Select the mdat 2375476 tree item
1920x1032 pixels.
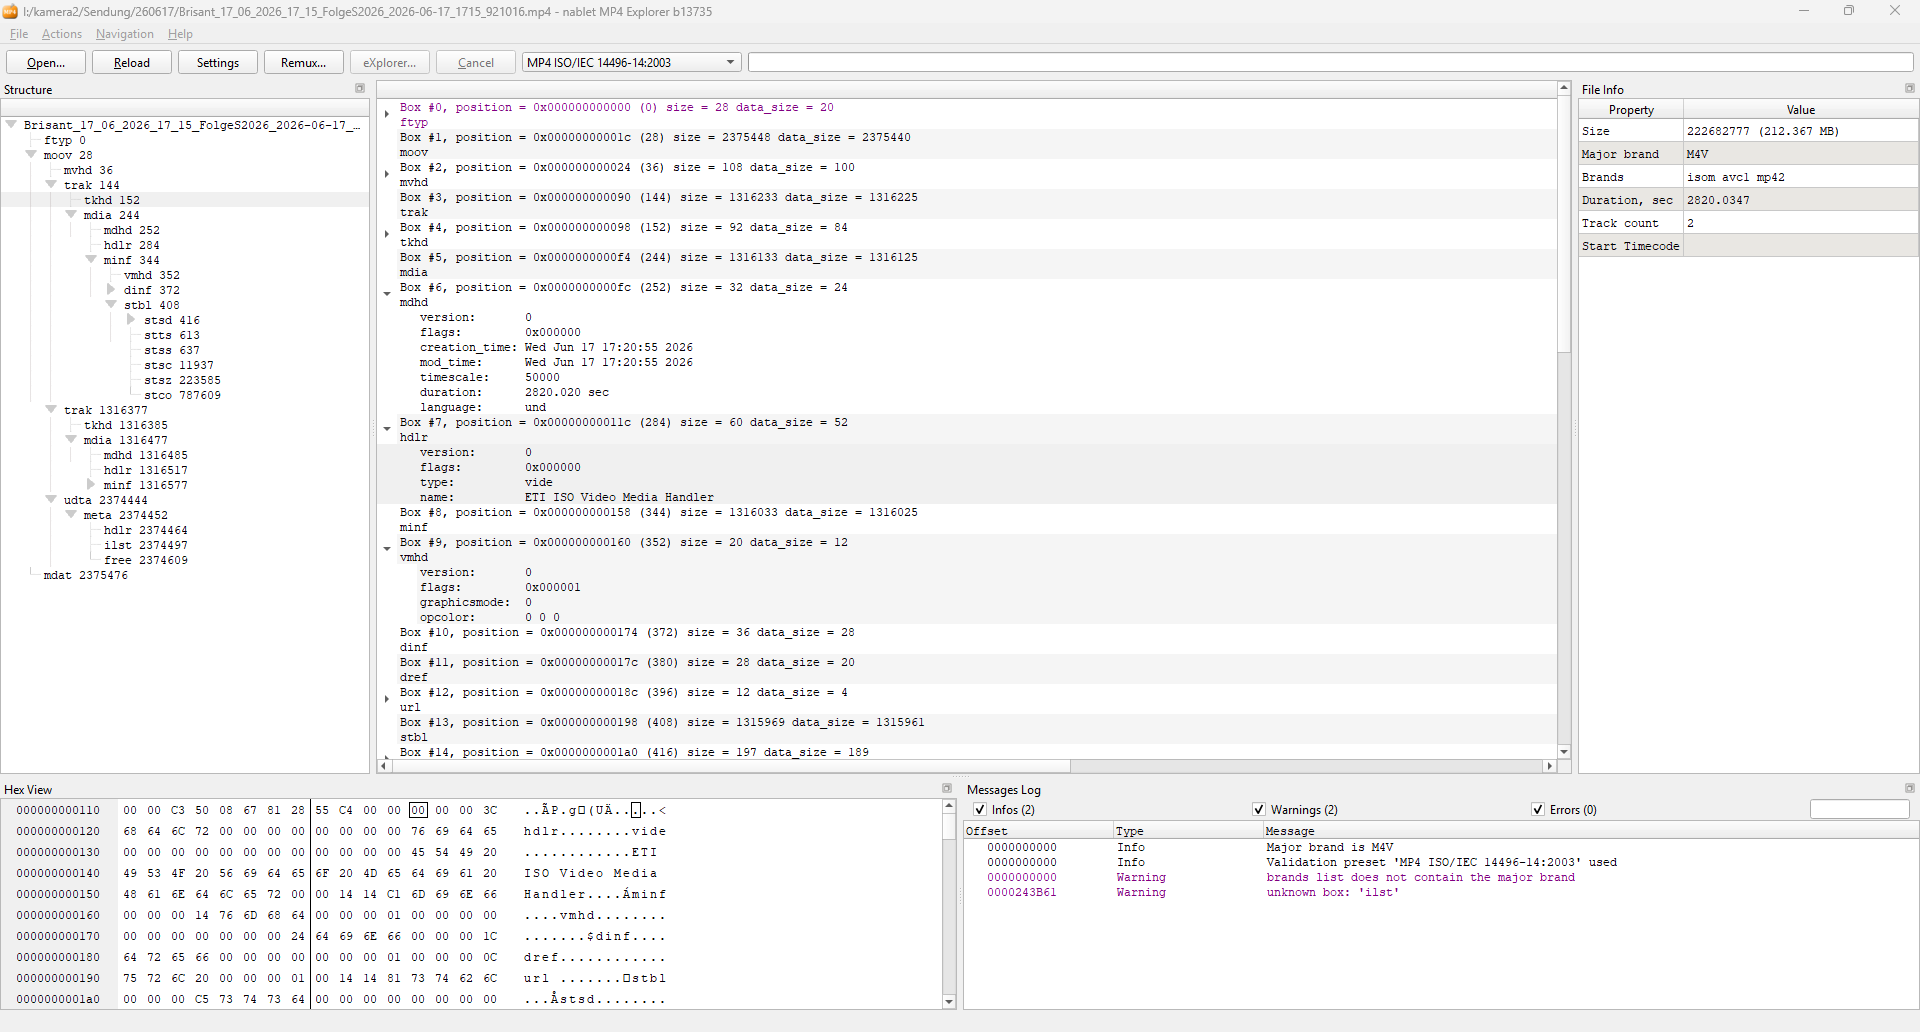(x=85, y=575)
